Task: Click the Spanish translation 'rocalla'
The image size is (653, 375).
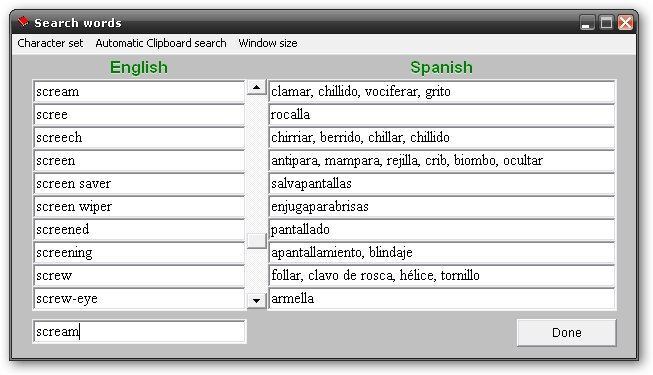Action: (x=441, y=115)
